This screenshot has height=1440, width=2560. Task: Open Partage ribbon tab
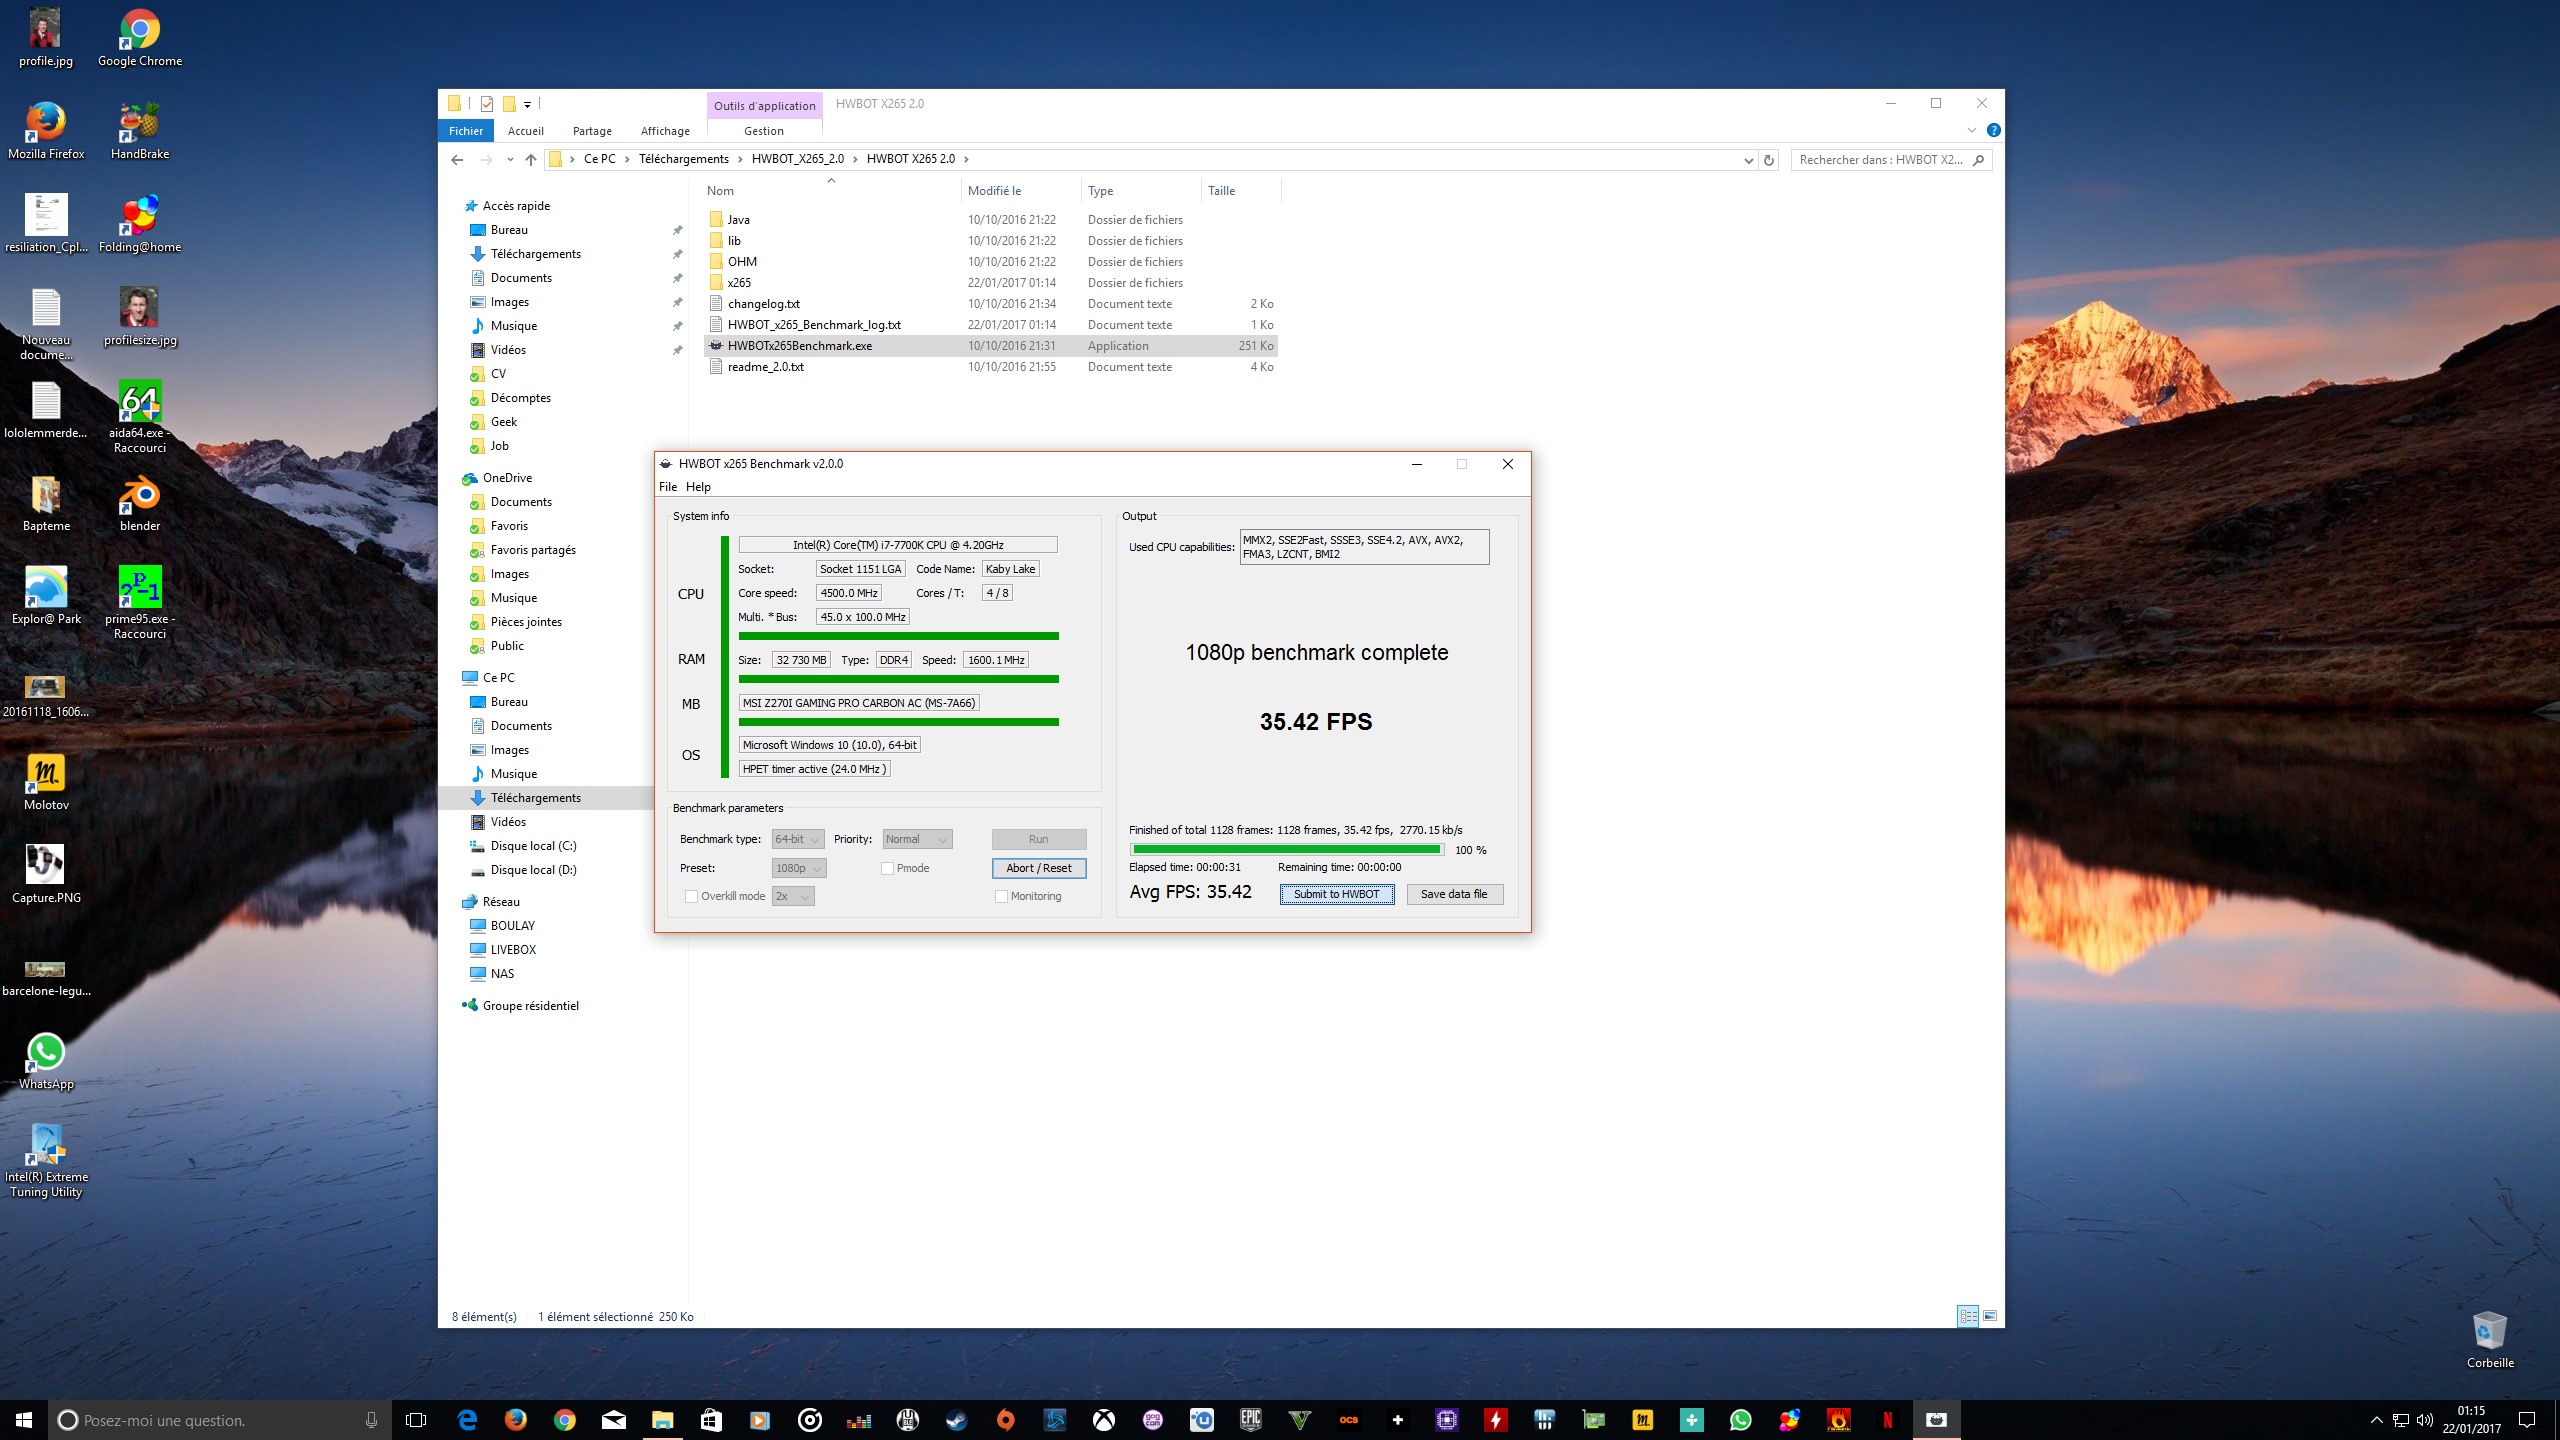[x=592, y=131]
